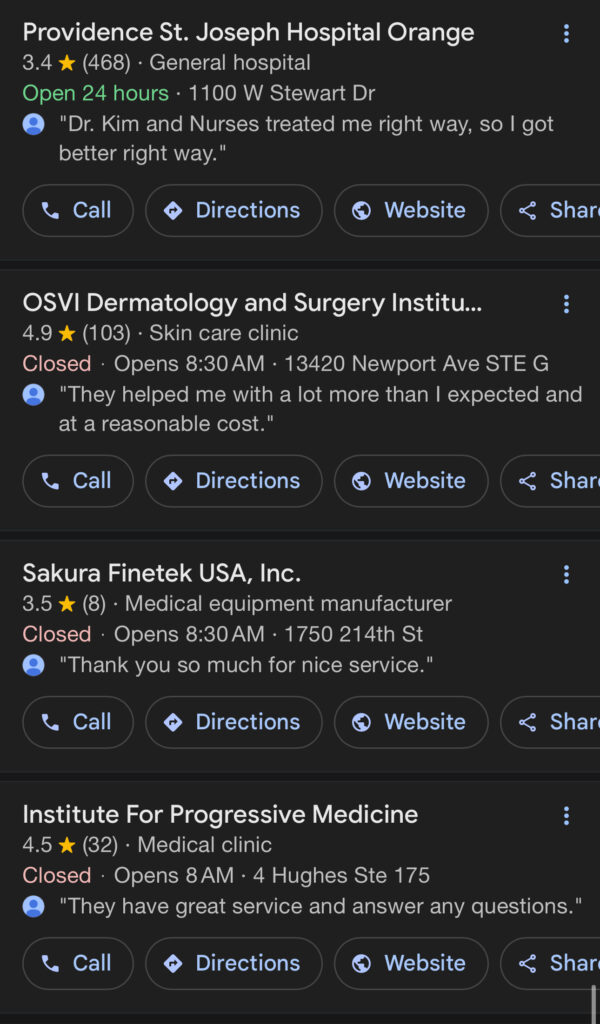Open Sakura Finetek USA website
This screenshot has height=1024, width=600.
[411, 722]
